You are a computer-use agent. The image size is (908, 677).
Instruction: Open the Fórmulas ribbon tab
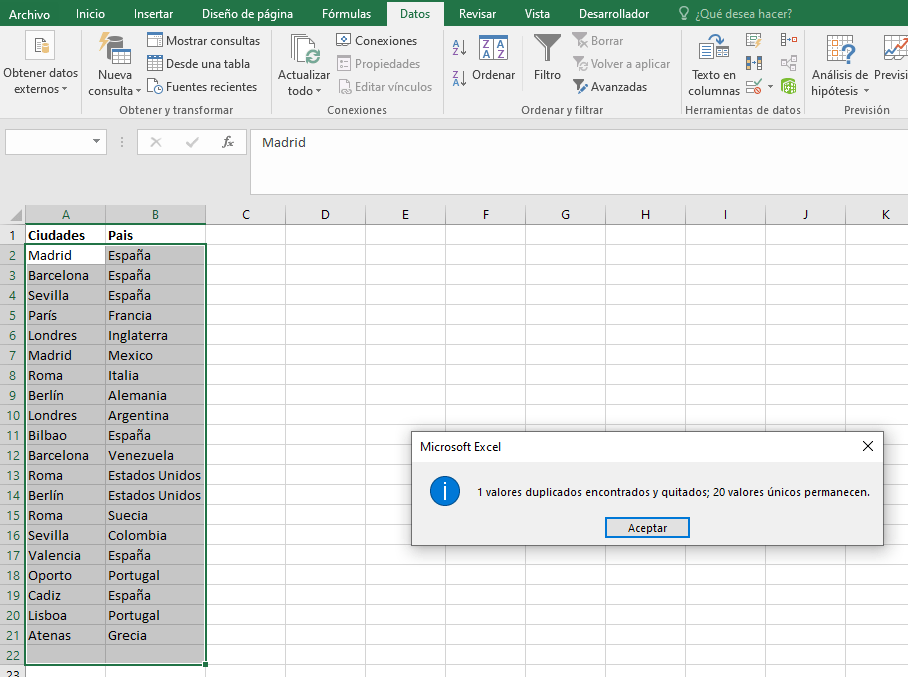coord(346,13)
